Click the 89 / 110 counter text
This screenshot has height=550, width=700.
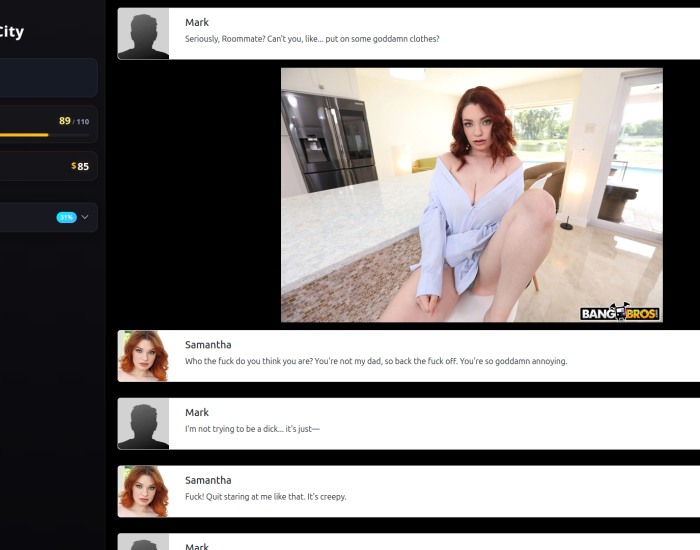[x=74, y=121]
